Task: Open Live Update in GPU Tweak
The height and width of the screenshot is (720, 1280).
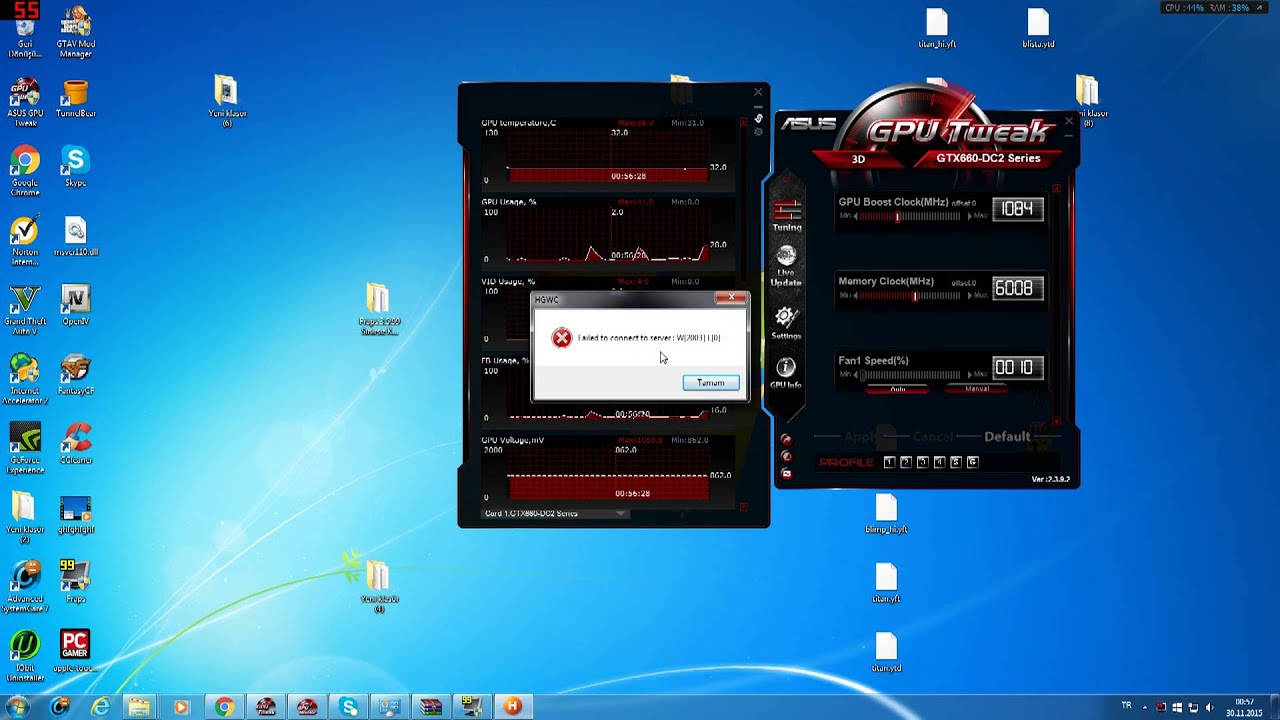Action: coord(786,266)
